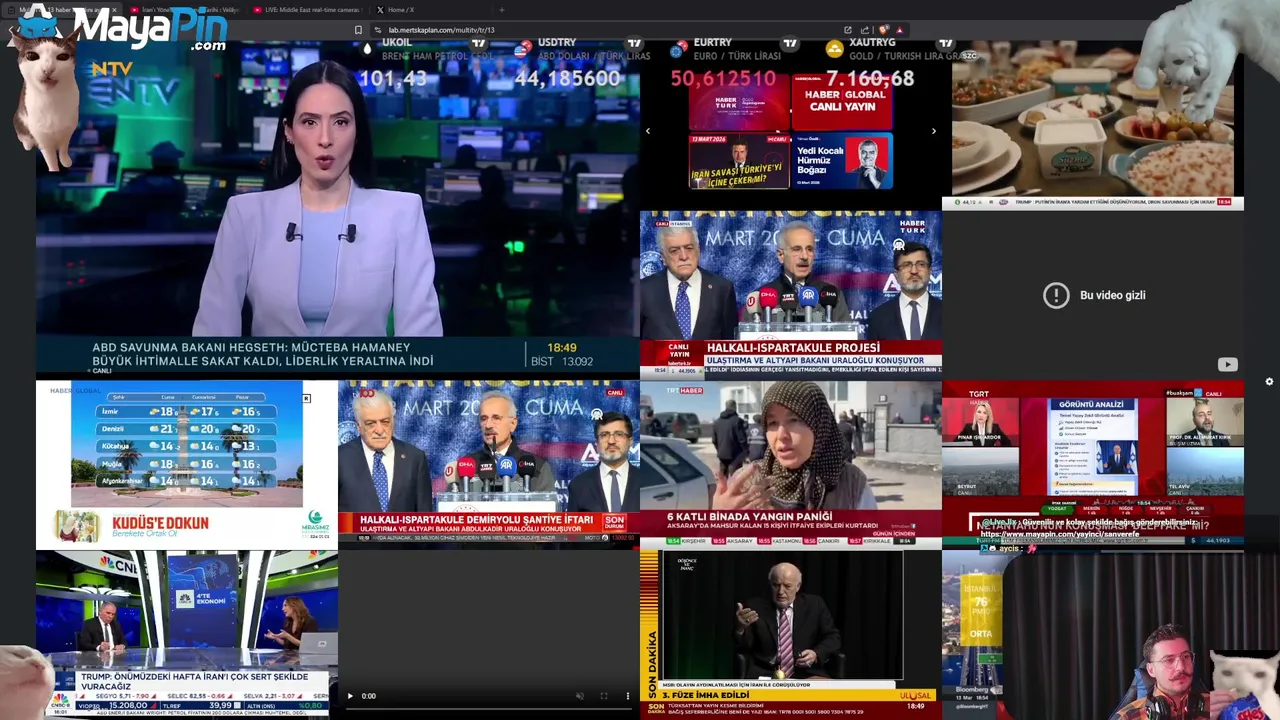Screen dimensions: 1280x720
Task: Open more options on empty video player
Action: click(x=628, y=696)
